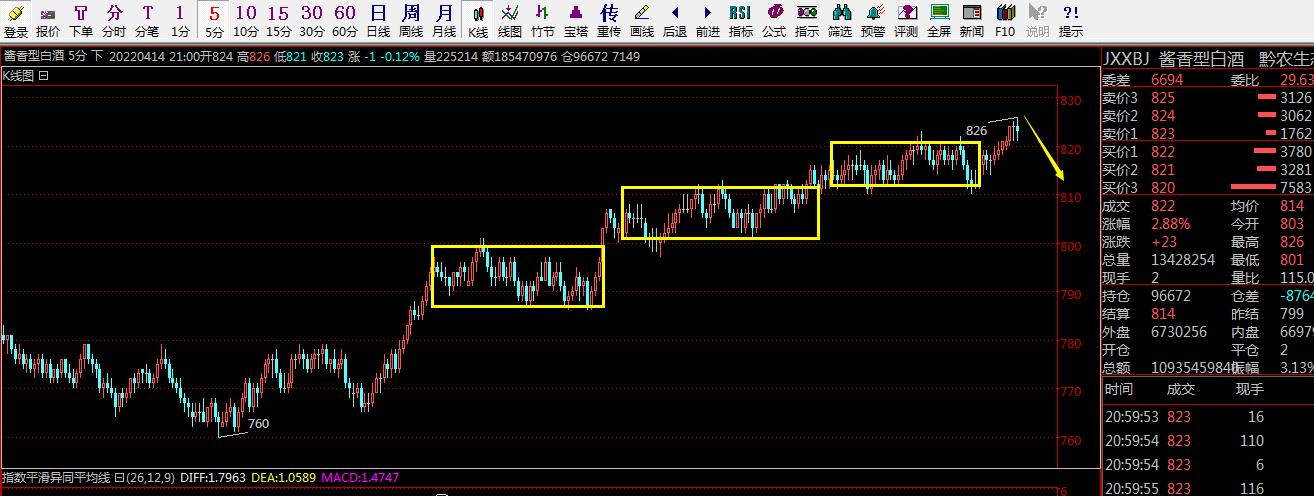1314x496 pixels.
Task: Click the 提示 tips icon
Action: 1071,20
